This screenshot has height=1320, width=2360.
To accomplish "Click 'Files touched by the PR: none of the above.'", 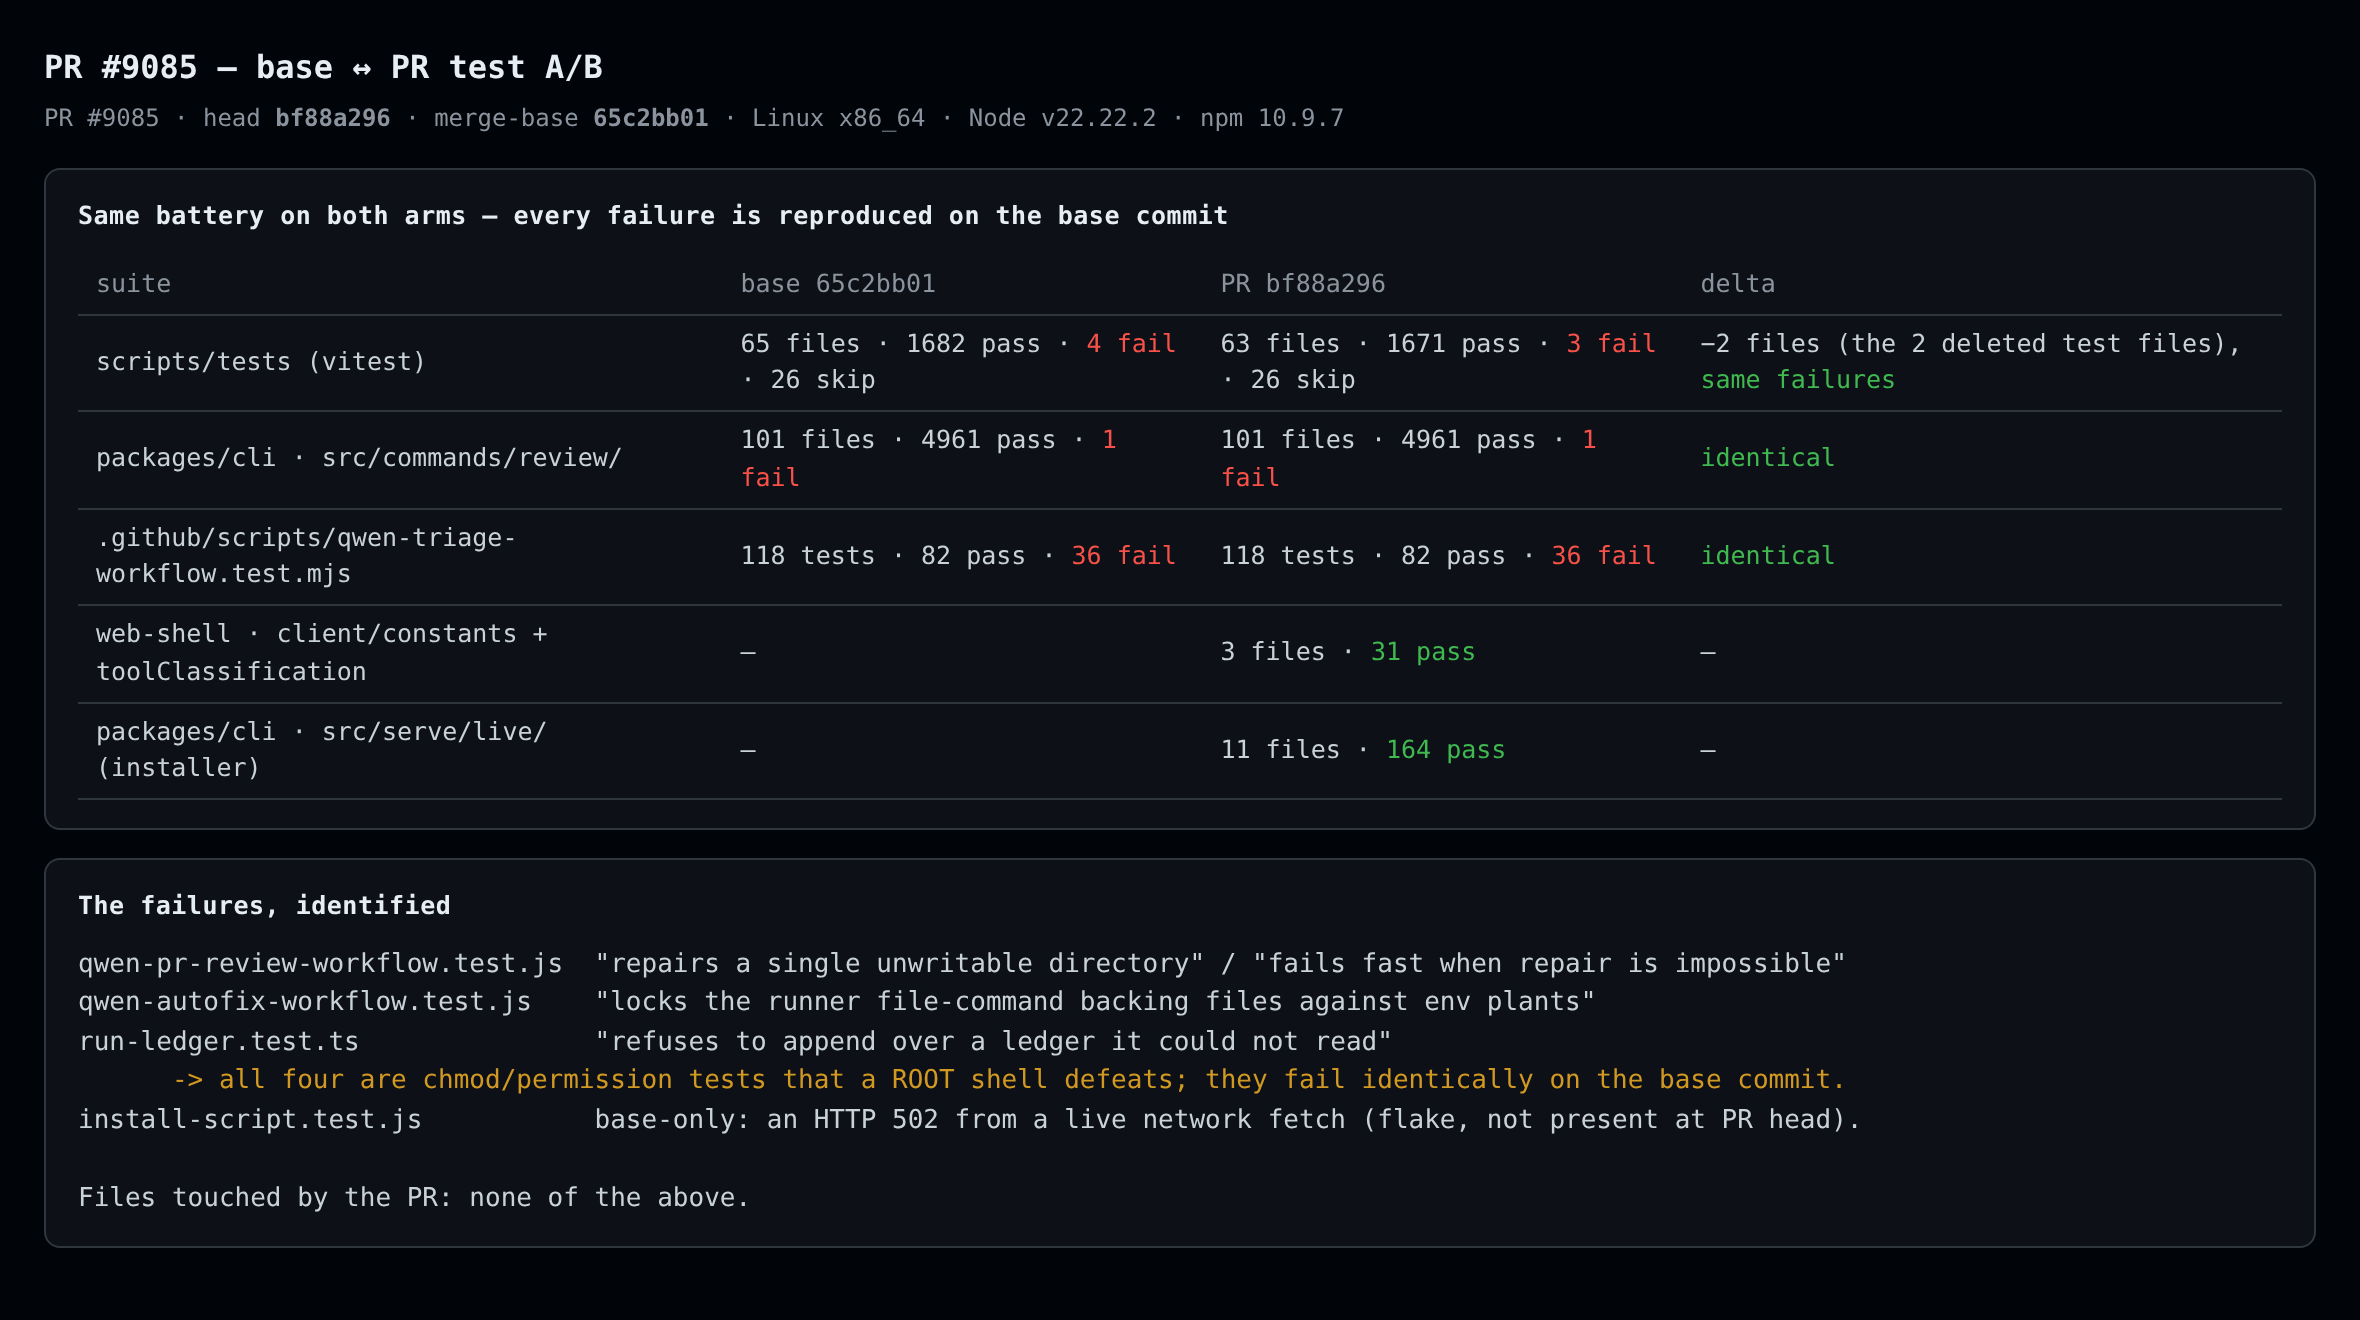I will pyautogui.click(x=414, y=1198).
